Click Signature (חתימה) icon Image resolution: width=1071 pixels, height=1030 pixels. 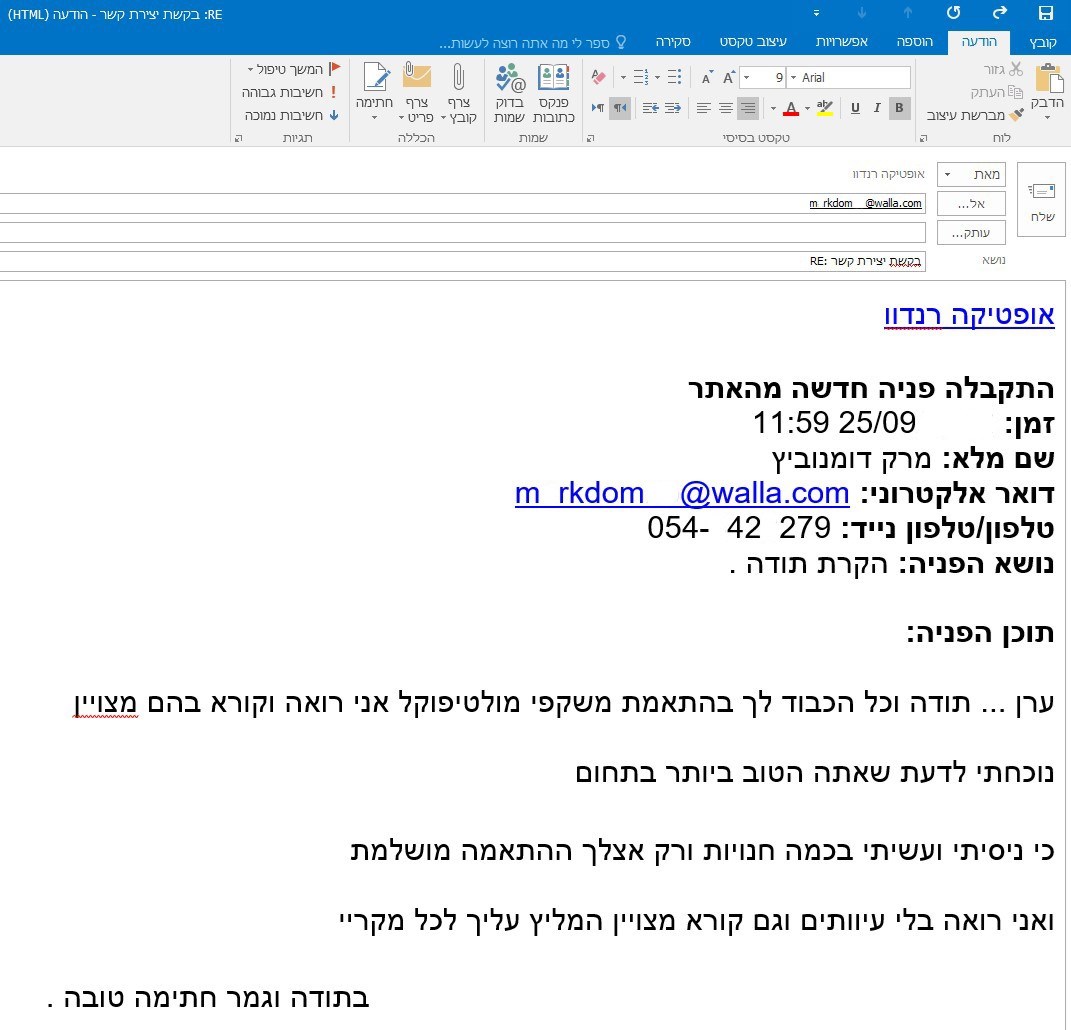376,76
